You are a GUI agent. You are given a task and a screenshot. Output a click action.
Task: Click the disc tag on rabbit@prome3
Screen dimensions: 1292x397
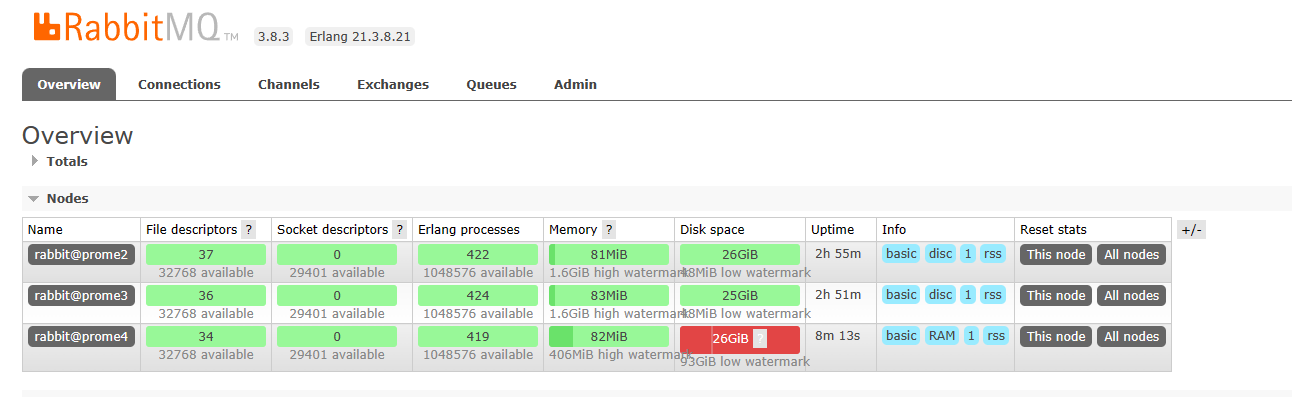coord(940,294)
